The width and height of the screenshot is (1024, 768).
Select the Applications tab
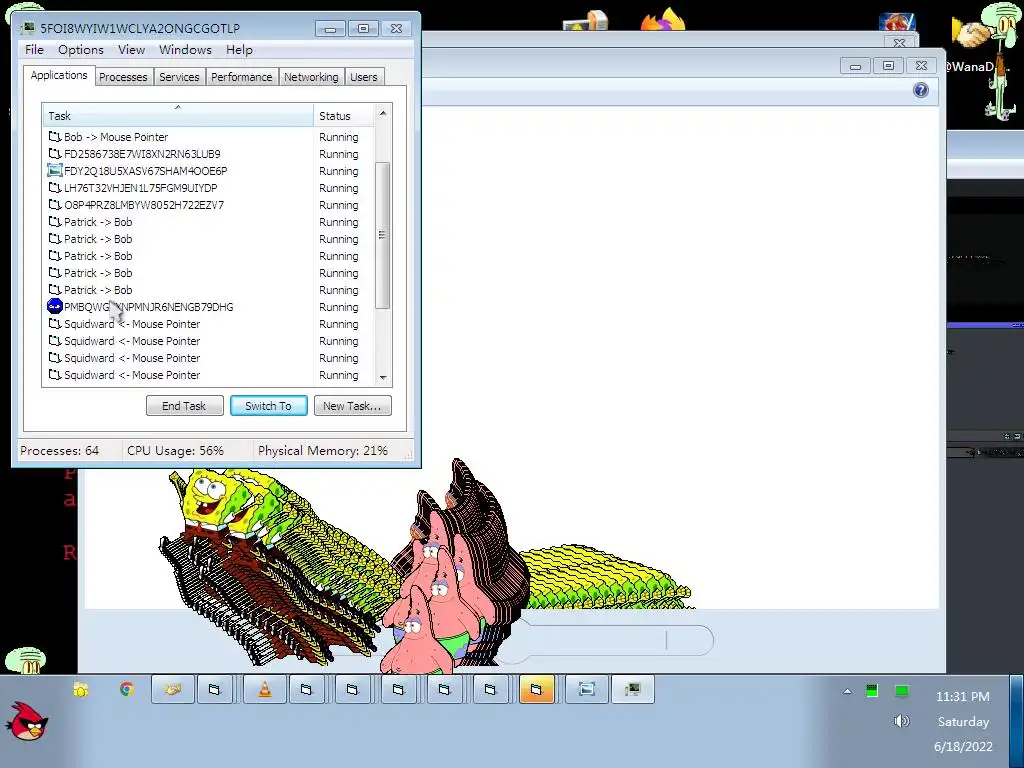[x=59, y=75]
